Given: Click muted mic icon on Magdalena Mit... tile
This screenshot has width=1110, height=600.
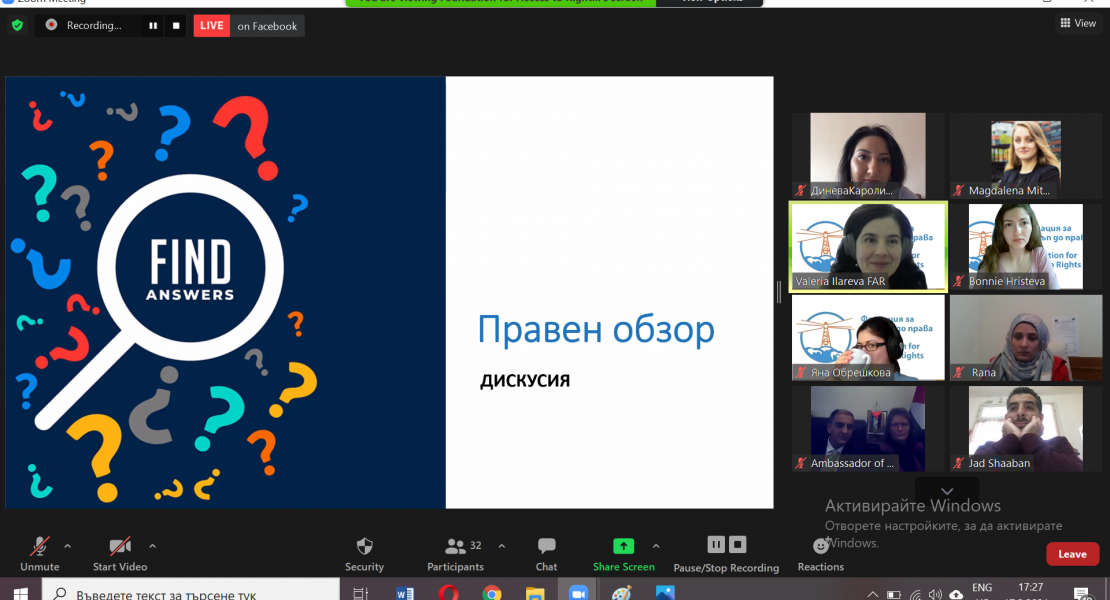Looking at the screenshot, I should click(959, 190).
